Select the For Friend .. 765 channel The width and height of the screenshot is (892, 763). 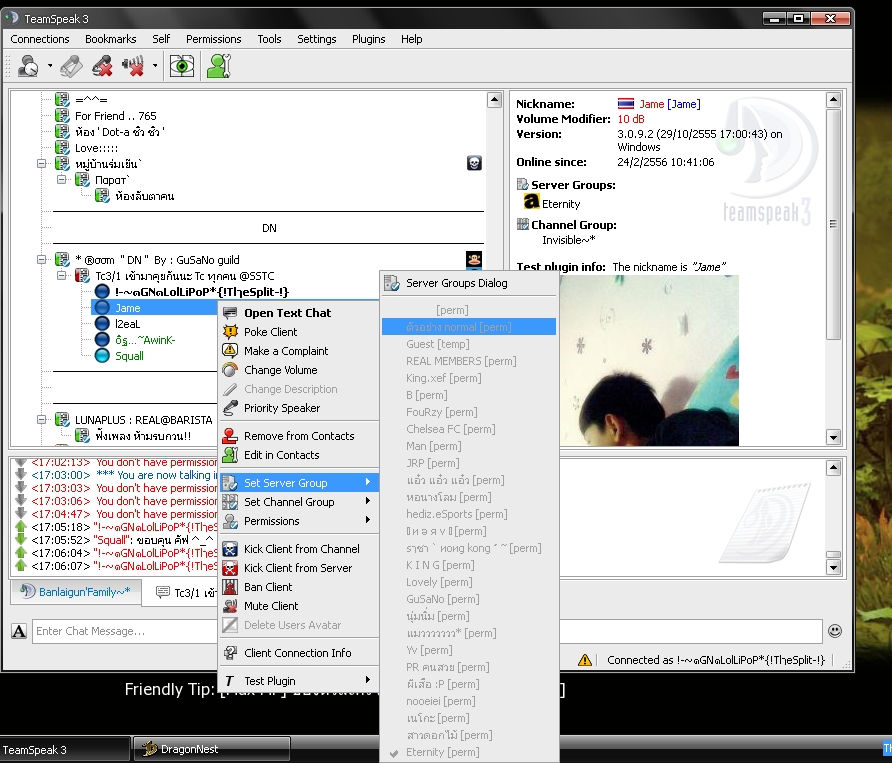115,116
